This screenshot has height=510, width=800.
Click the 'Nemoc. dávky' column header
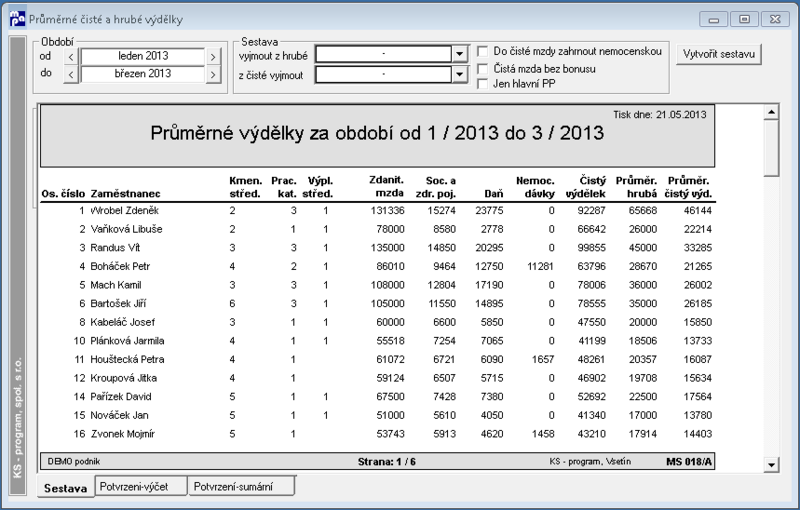tap(535, 187)
